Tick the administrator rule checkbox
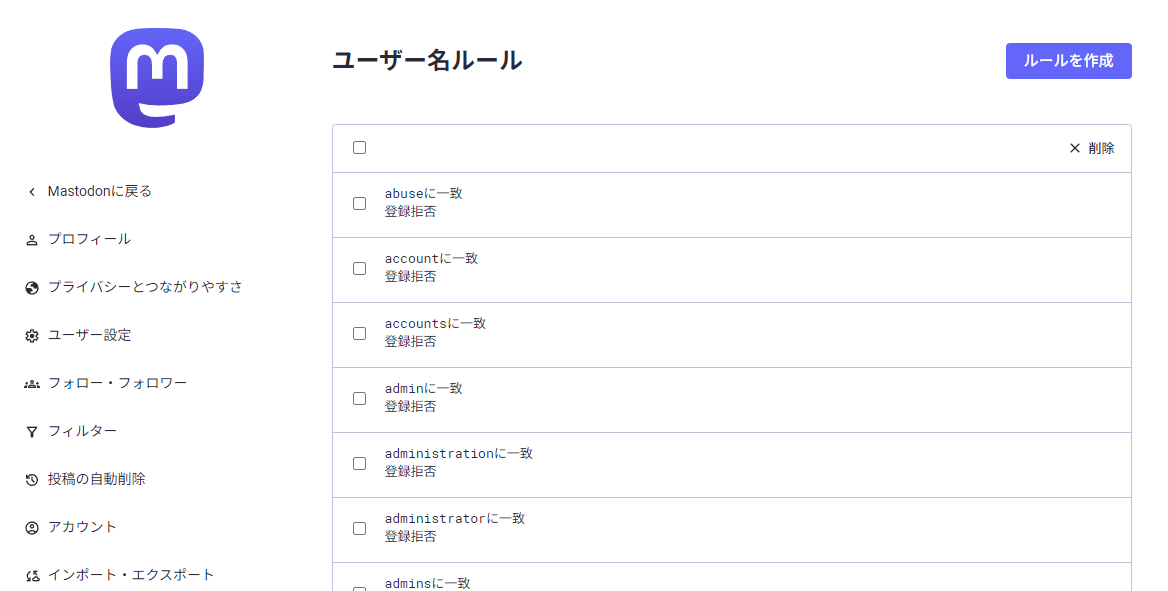Image resolution: width=1168 pixels, height=591 pixels. click(360, 528)
